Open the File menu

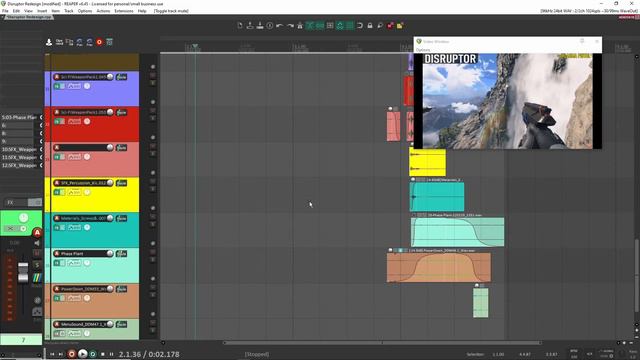[5, 11]
